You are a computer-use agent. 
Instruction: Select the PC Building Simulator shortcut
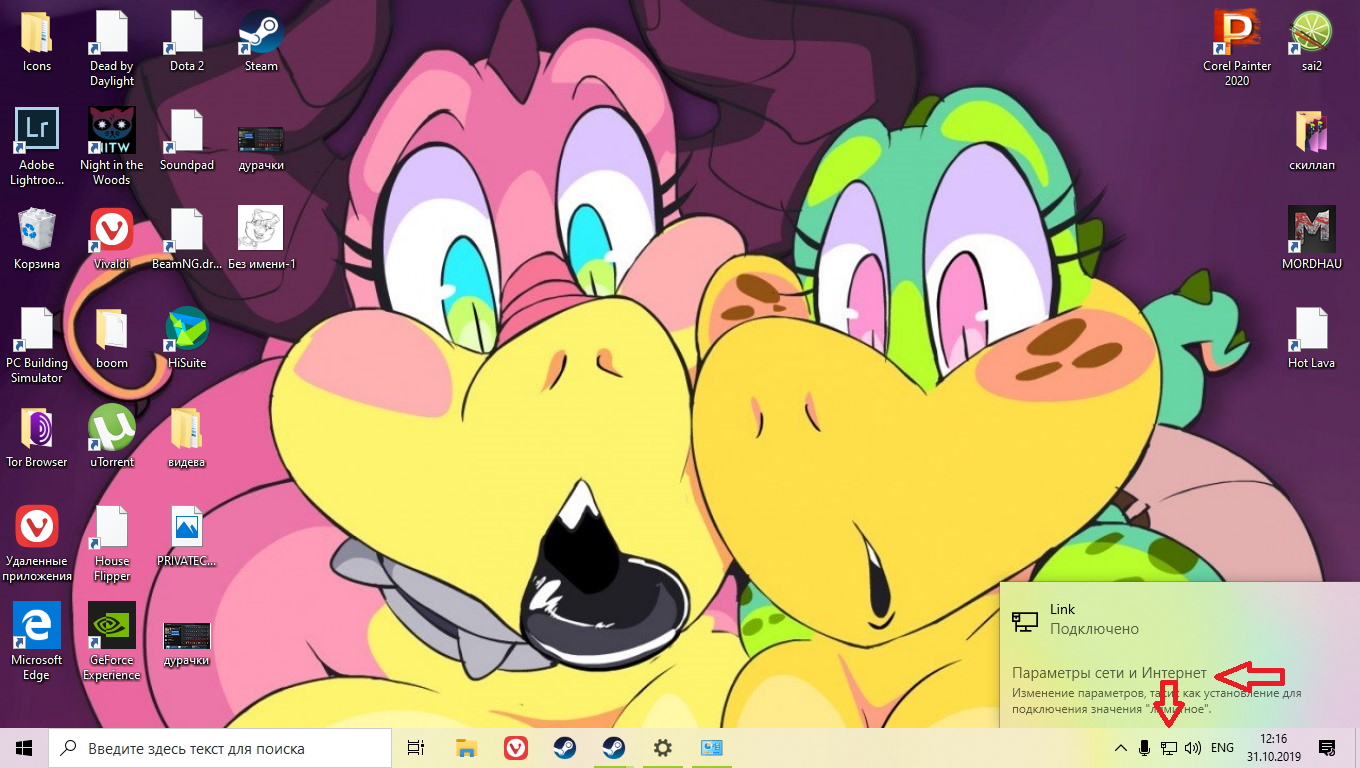36,345
